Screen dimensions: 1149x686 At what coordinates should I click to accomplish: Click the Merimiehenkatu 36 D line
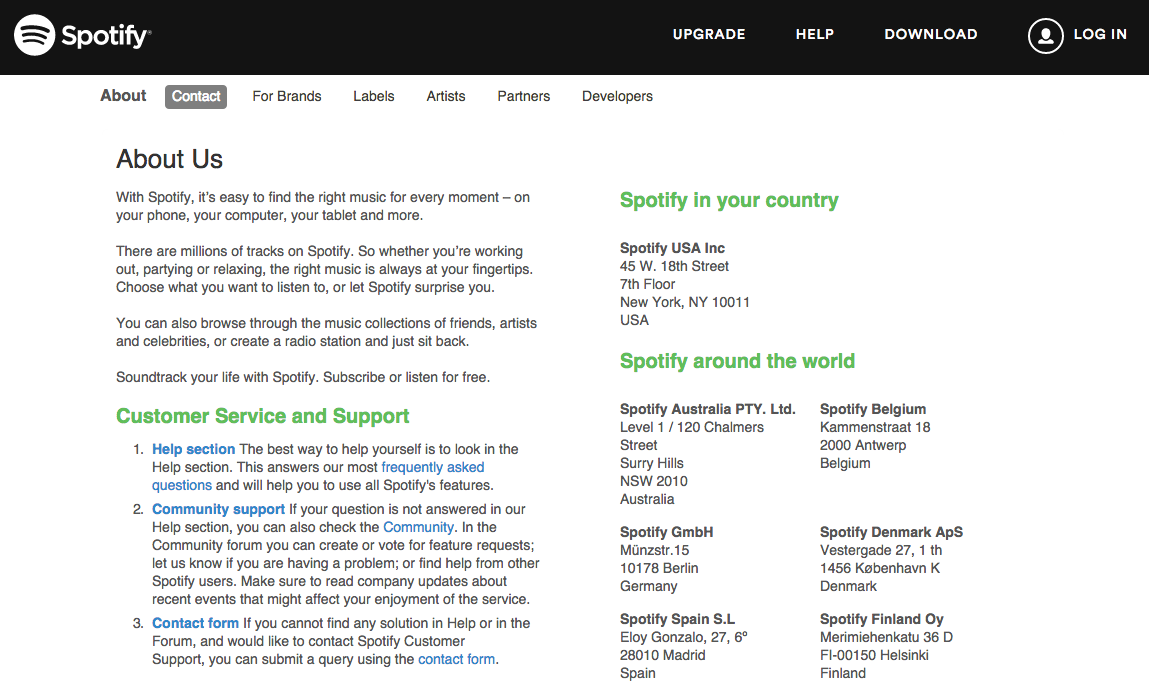point(886,638)
